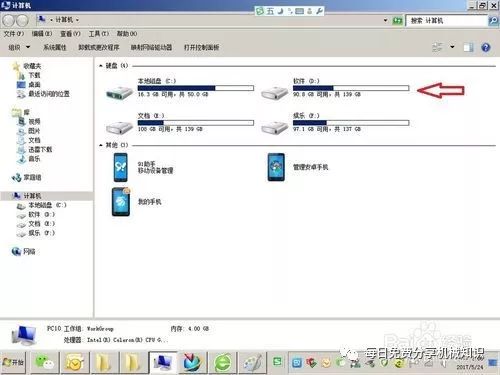Open the yellow clock app on taskbar
The image size is (500, 375).
coord(74,362)
